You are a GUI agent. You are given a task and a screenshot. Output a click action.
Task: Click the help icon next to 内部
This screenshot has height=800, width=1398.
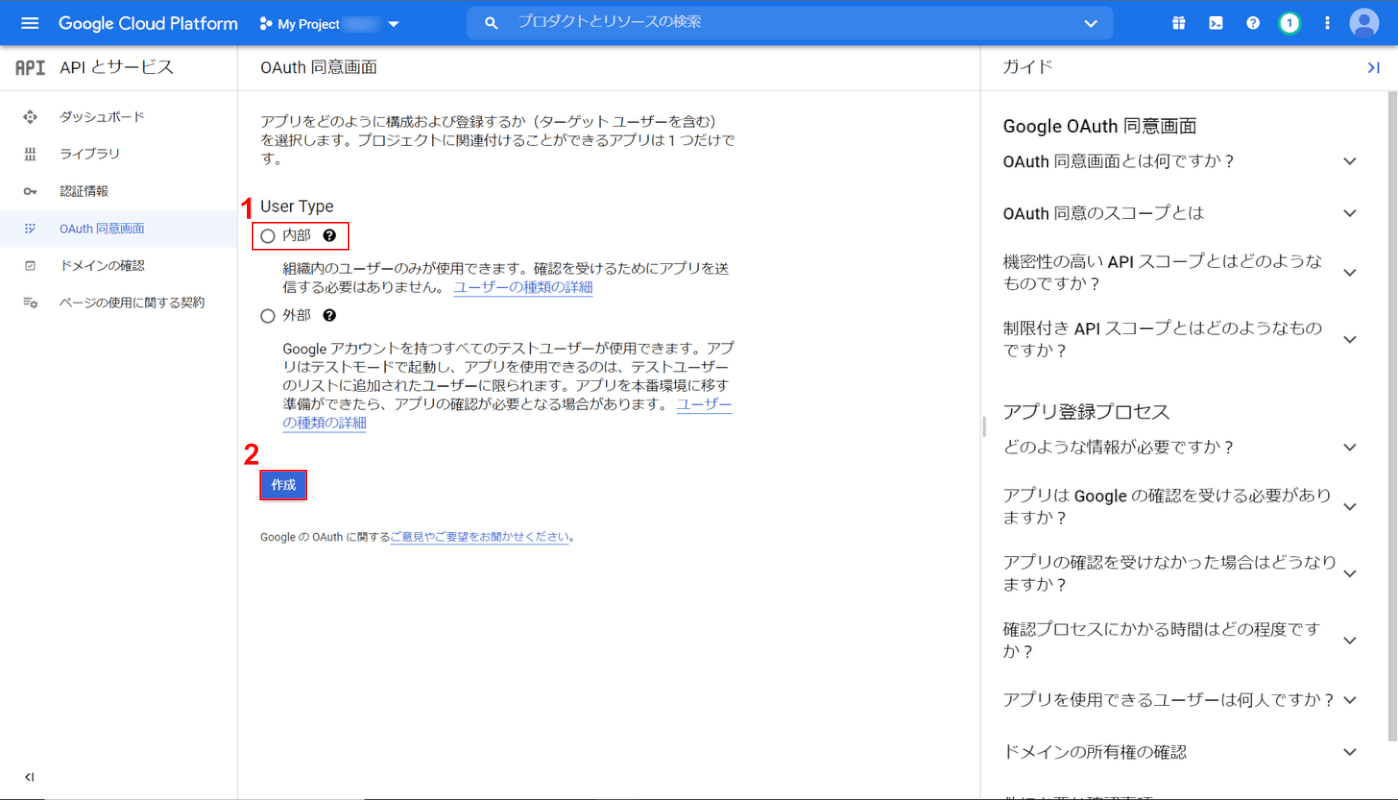pyautogui.click(x=330, y=236)
